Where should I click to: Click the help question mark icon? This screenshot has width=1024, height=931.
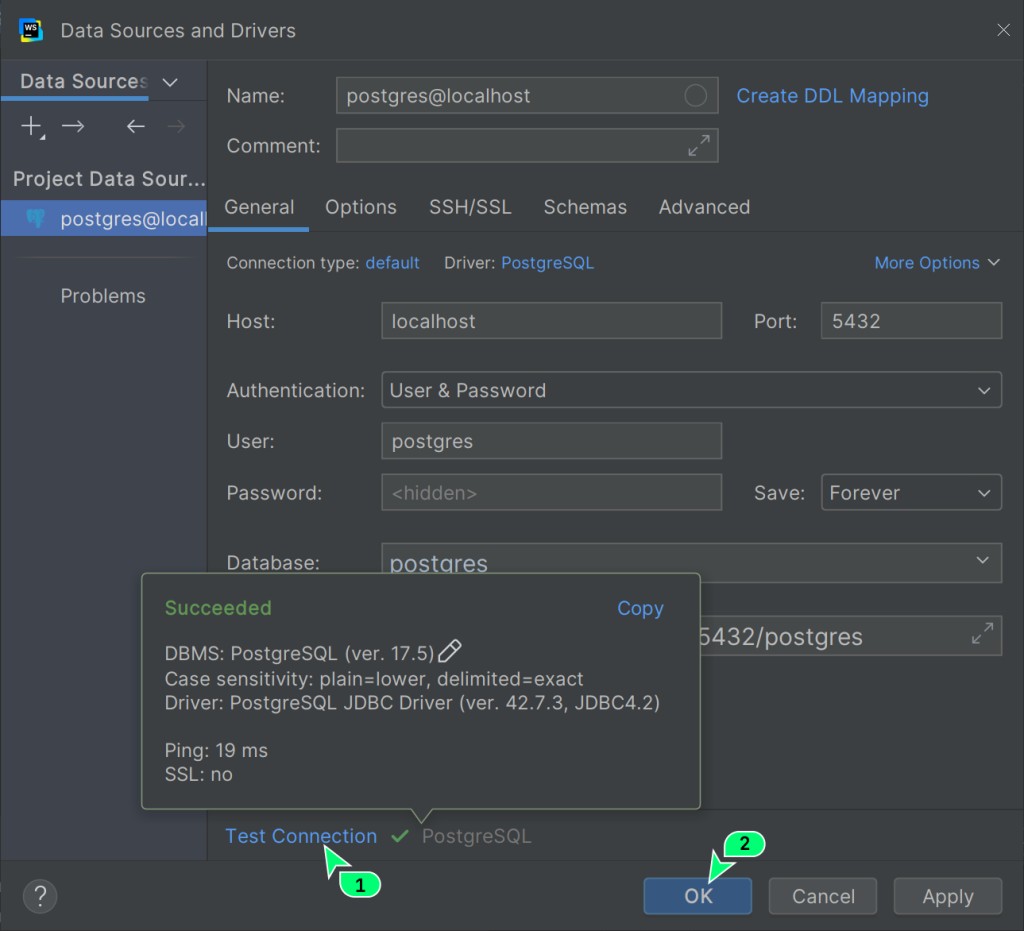coord(40,895)
